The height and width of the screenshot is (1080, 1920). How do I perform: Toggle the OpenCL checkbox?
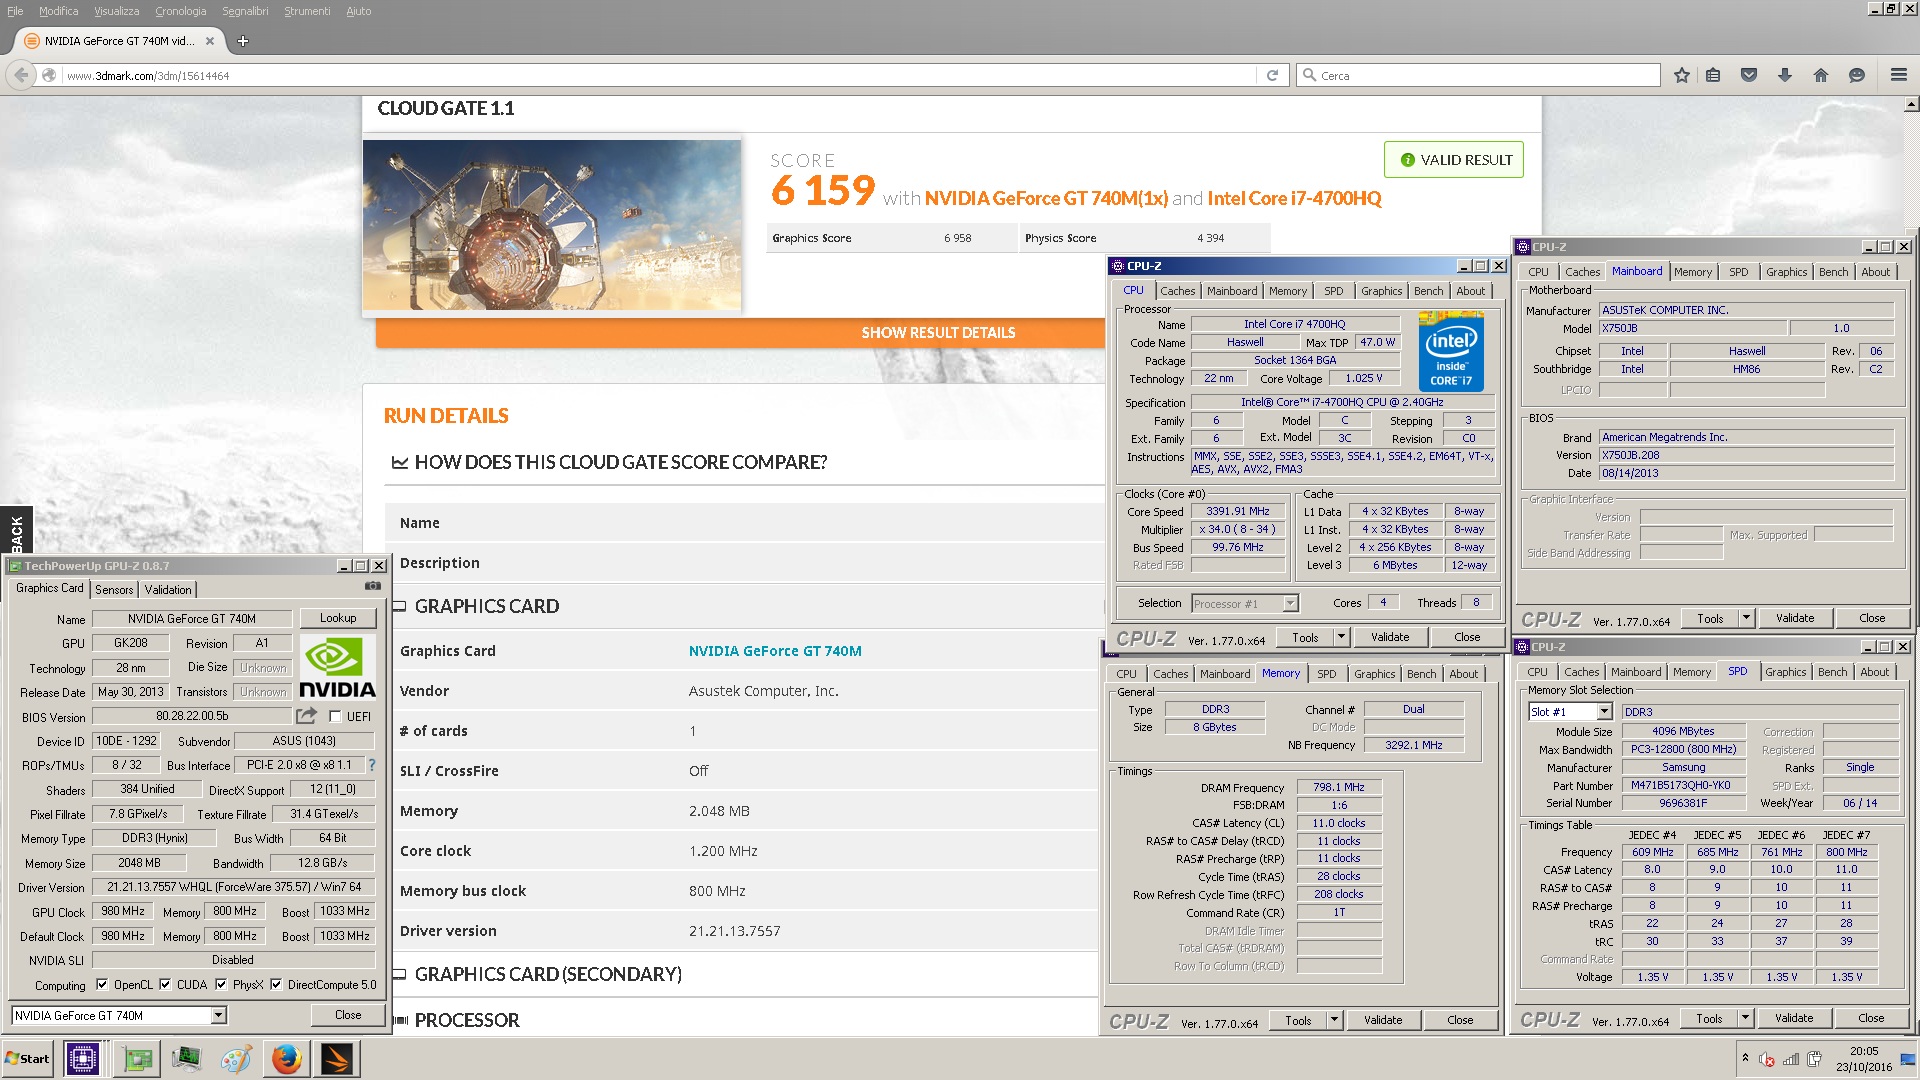pyautogui.click(x=101, y=984)
